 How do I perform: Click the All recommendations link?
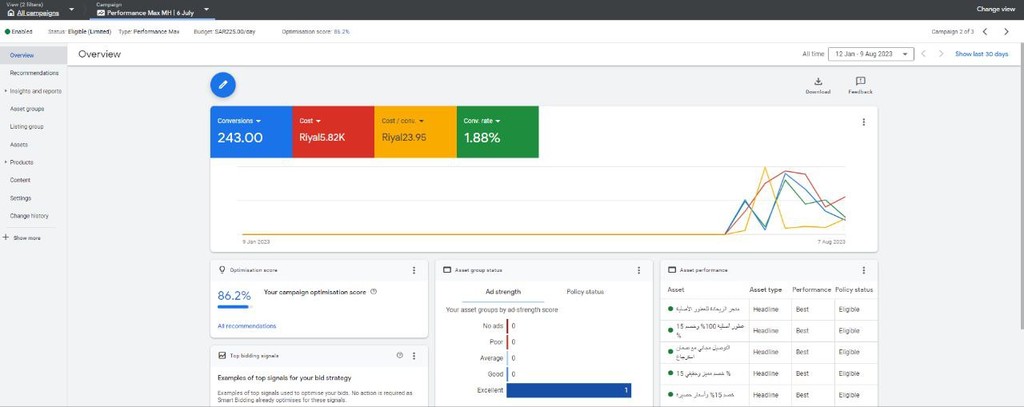pyautogui.click(x=246, y=326)
